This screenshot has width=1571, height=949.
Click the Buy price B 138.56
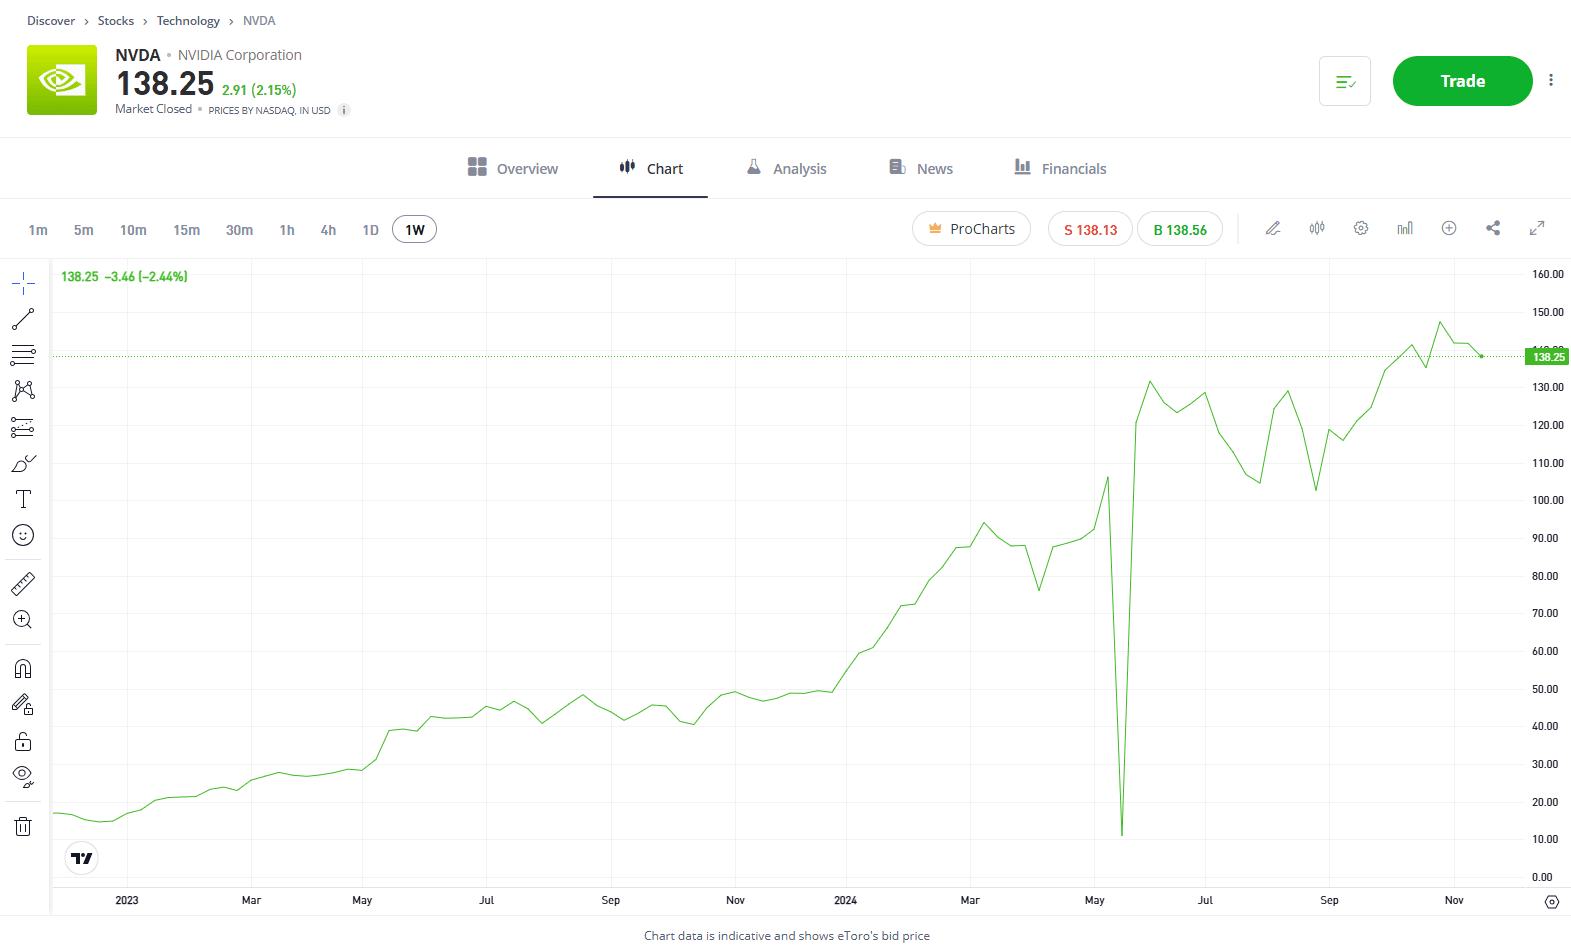(x=1180, y=229)
